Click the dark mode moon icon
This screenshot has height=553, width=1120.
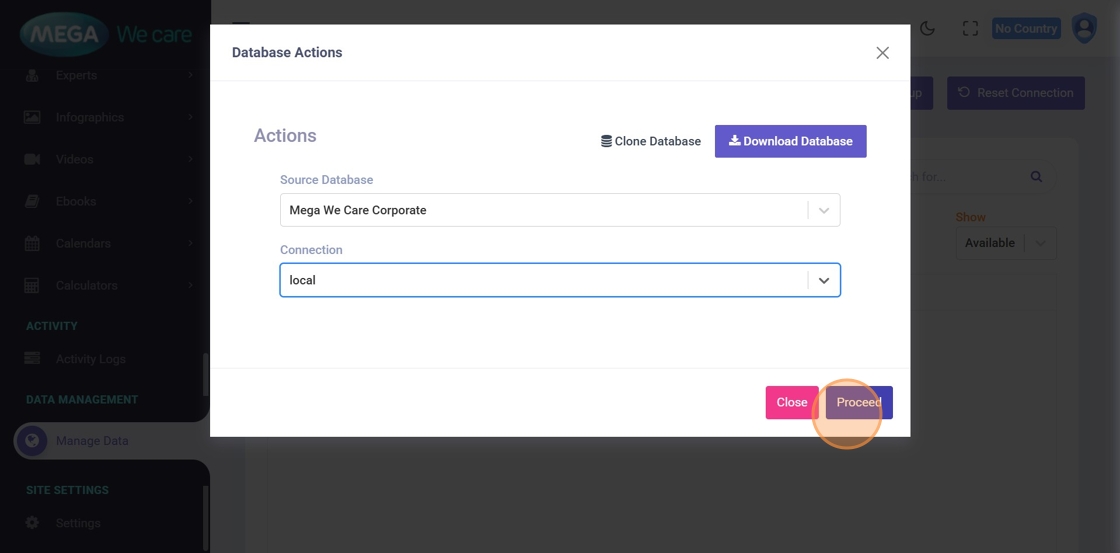pos(927,29)
